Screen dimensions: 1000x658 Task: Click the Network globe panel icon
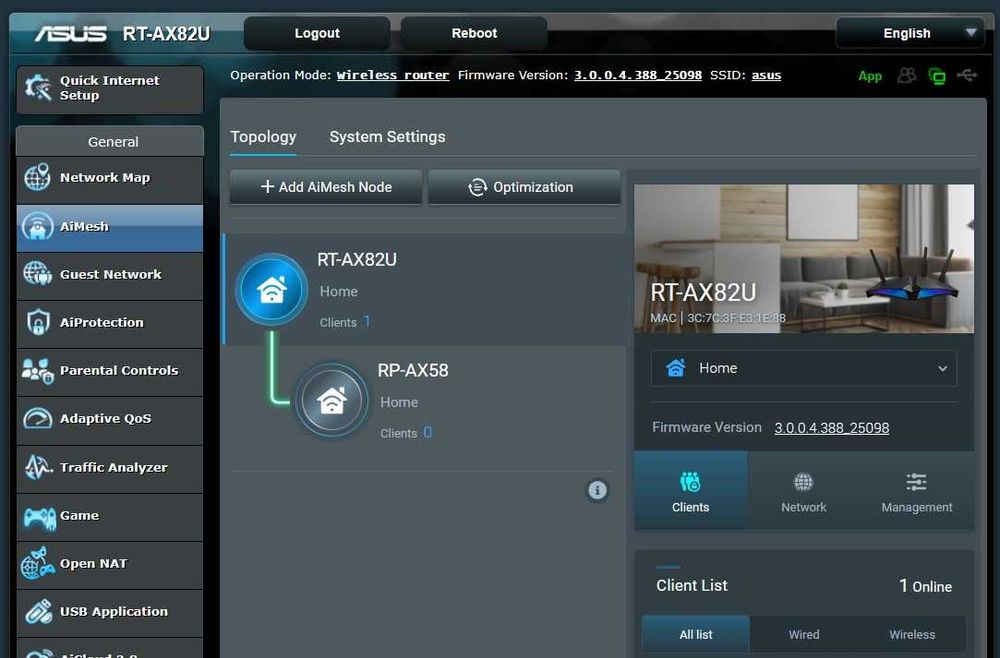coord(804,481)
